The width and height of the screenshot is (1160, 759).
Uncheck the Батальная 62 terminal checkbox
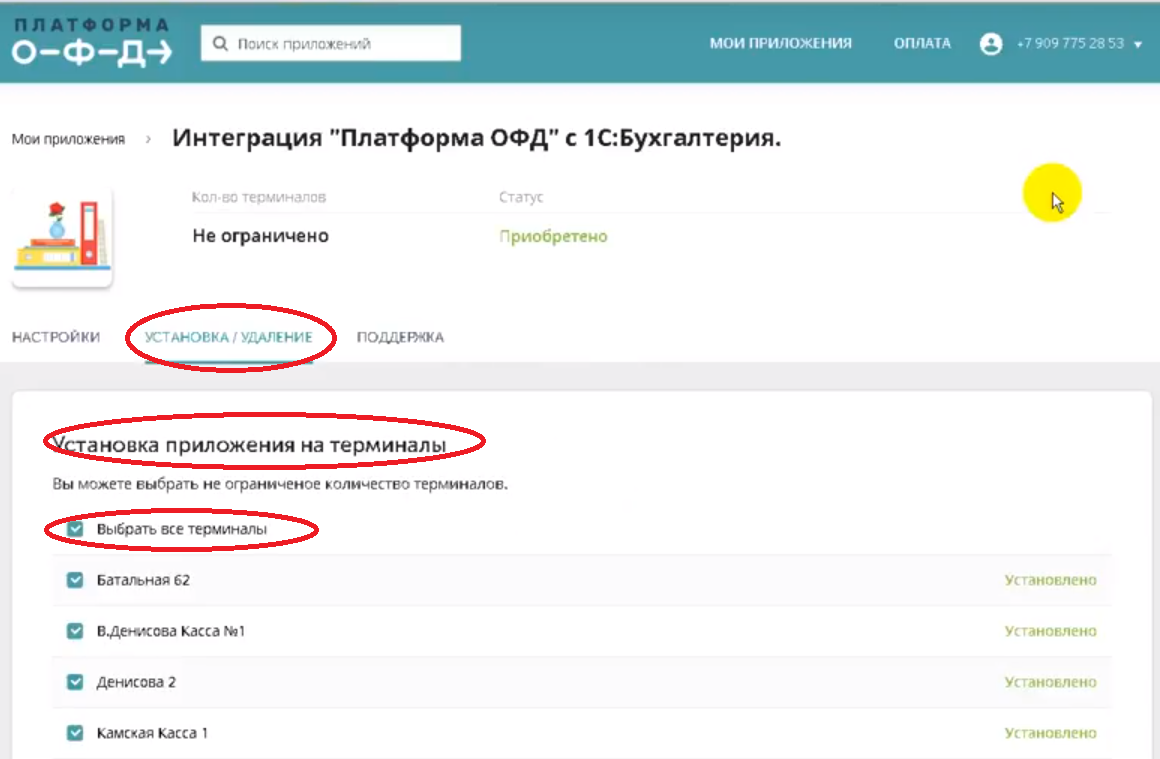click(75, 580)
